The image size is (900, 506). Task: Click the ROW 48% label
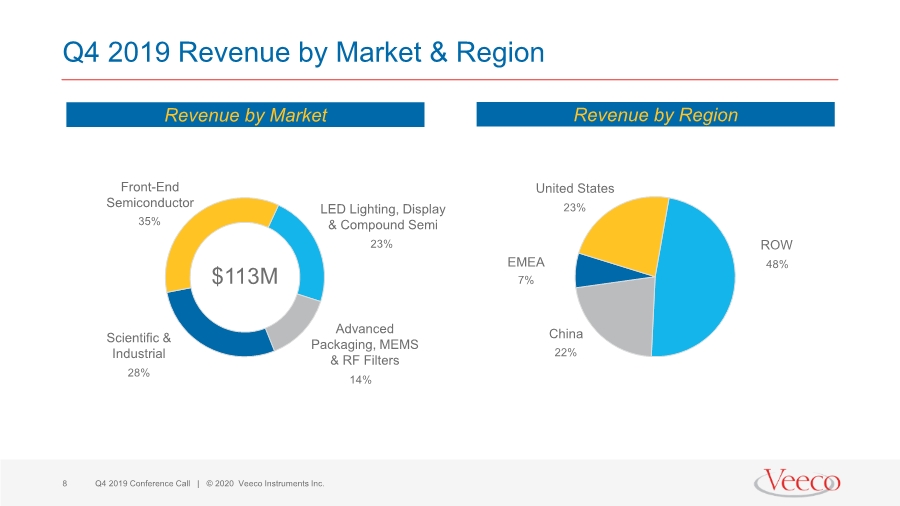(777, 254)
